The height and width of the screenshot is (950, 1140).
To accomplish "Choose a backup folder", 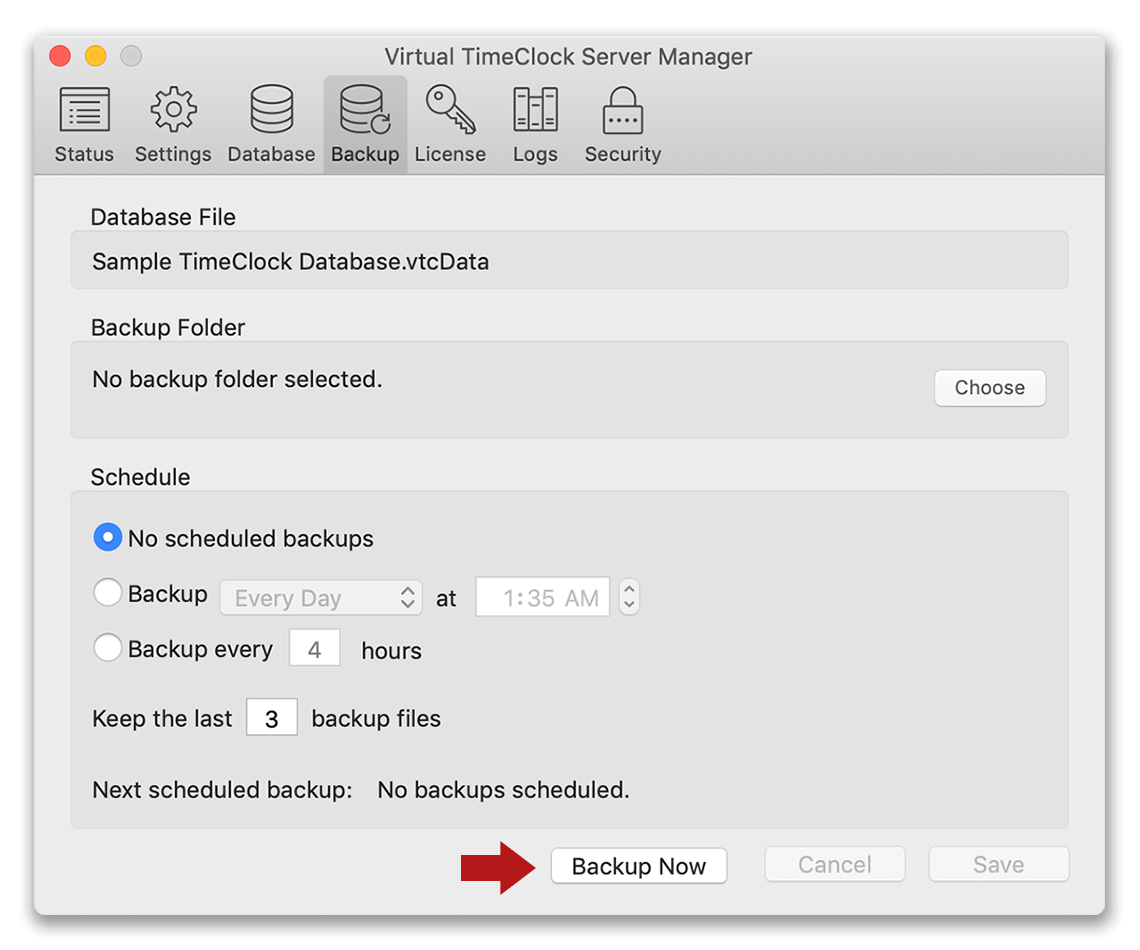I will (x=989, y=388).
